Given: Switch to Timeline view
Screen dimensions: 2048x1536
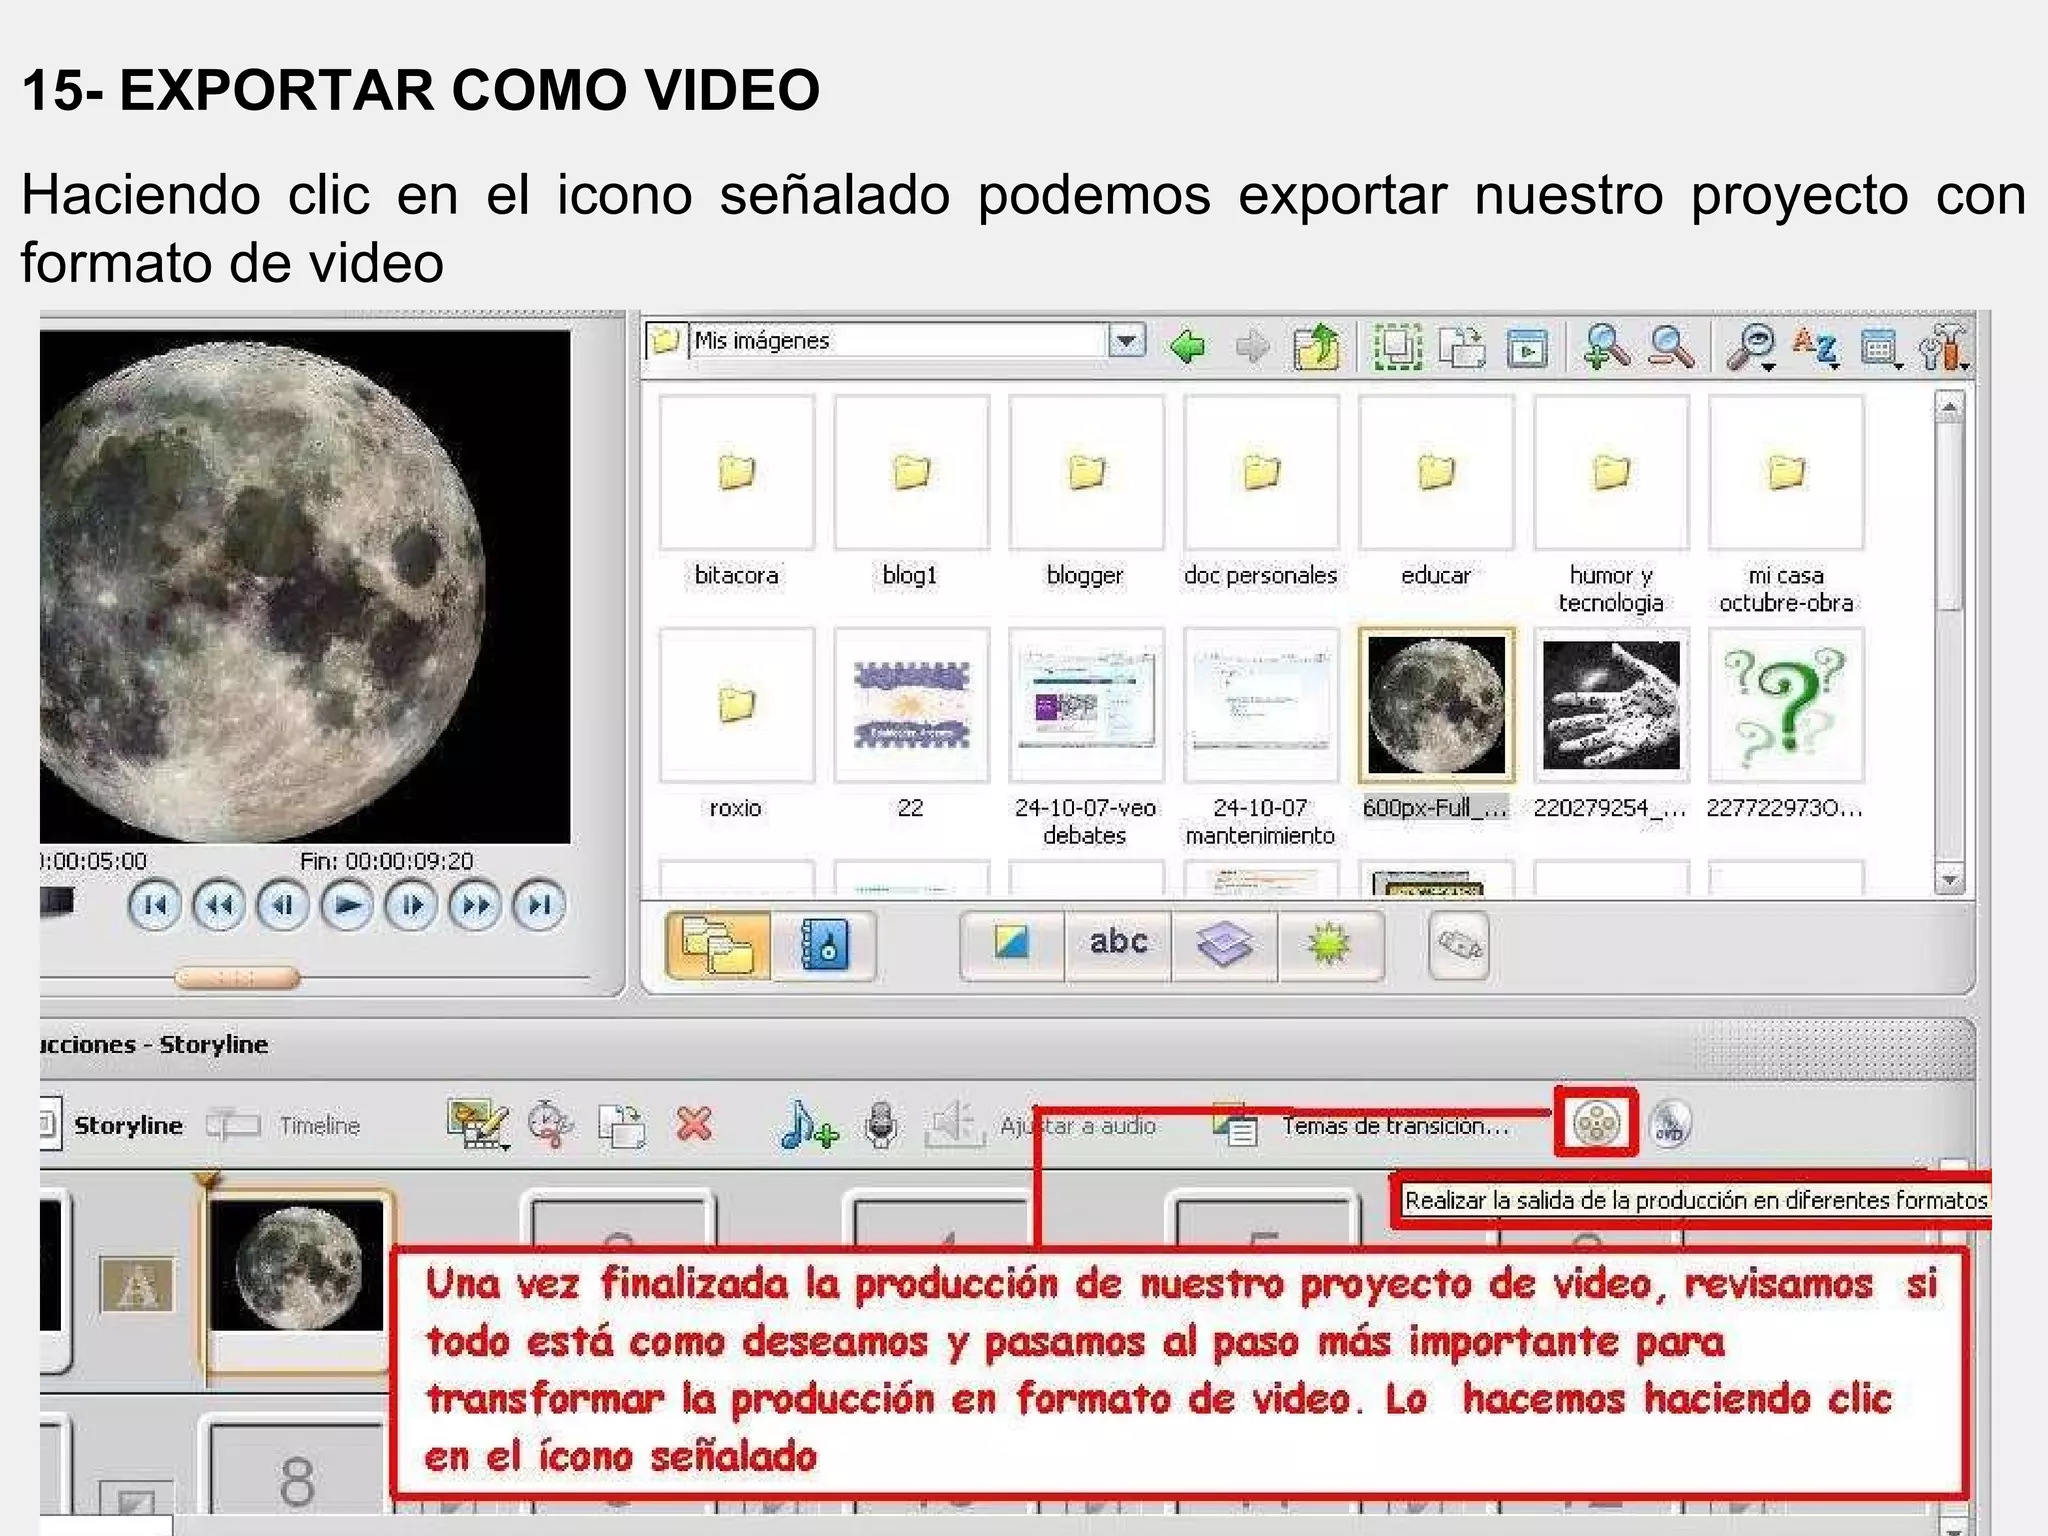Looking at the screenshot, I should point(284,1126).
